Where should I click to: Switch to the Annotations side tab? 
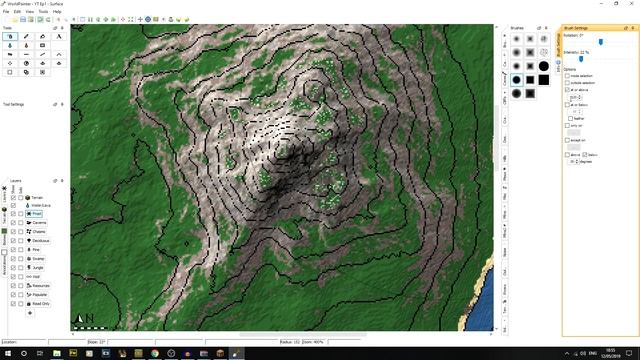pyautogui.click(x=4, y=263)
